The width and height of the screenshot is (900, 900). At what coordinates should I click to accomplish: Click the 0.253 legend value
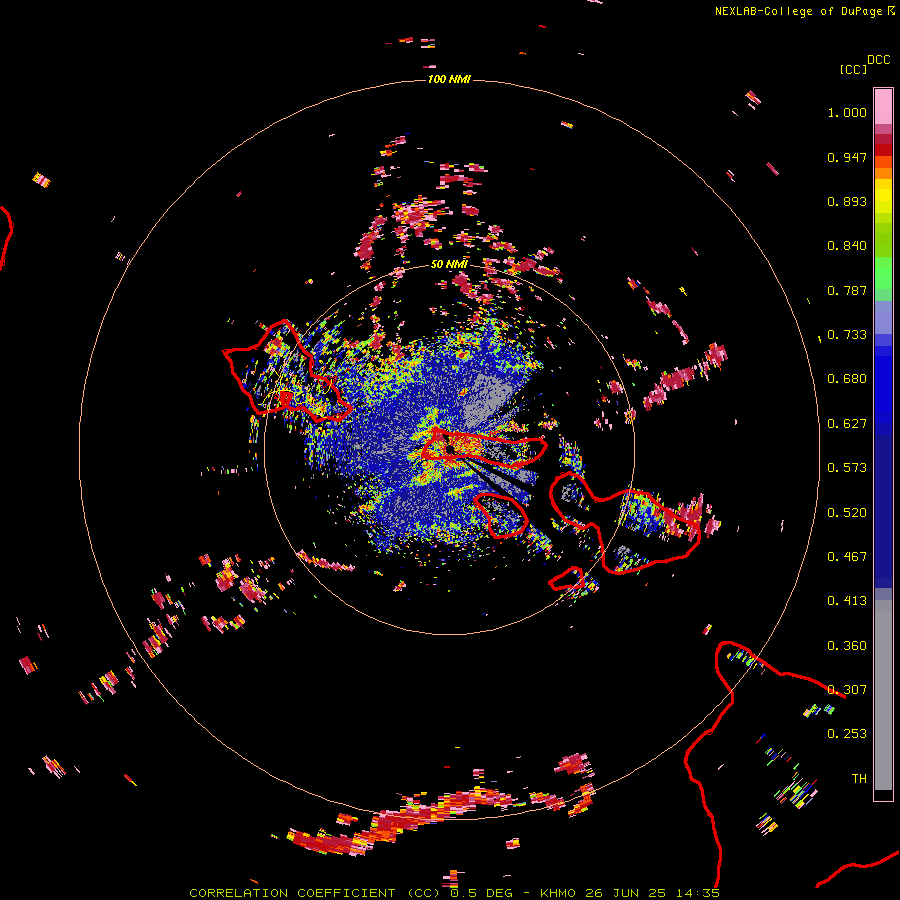[x=847, y=734]
